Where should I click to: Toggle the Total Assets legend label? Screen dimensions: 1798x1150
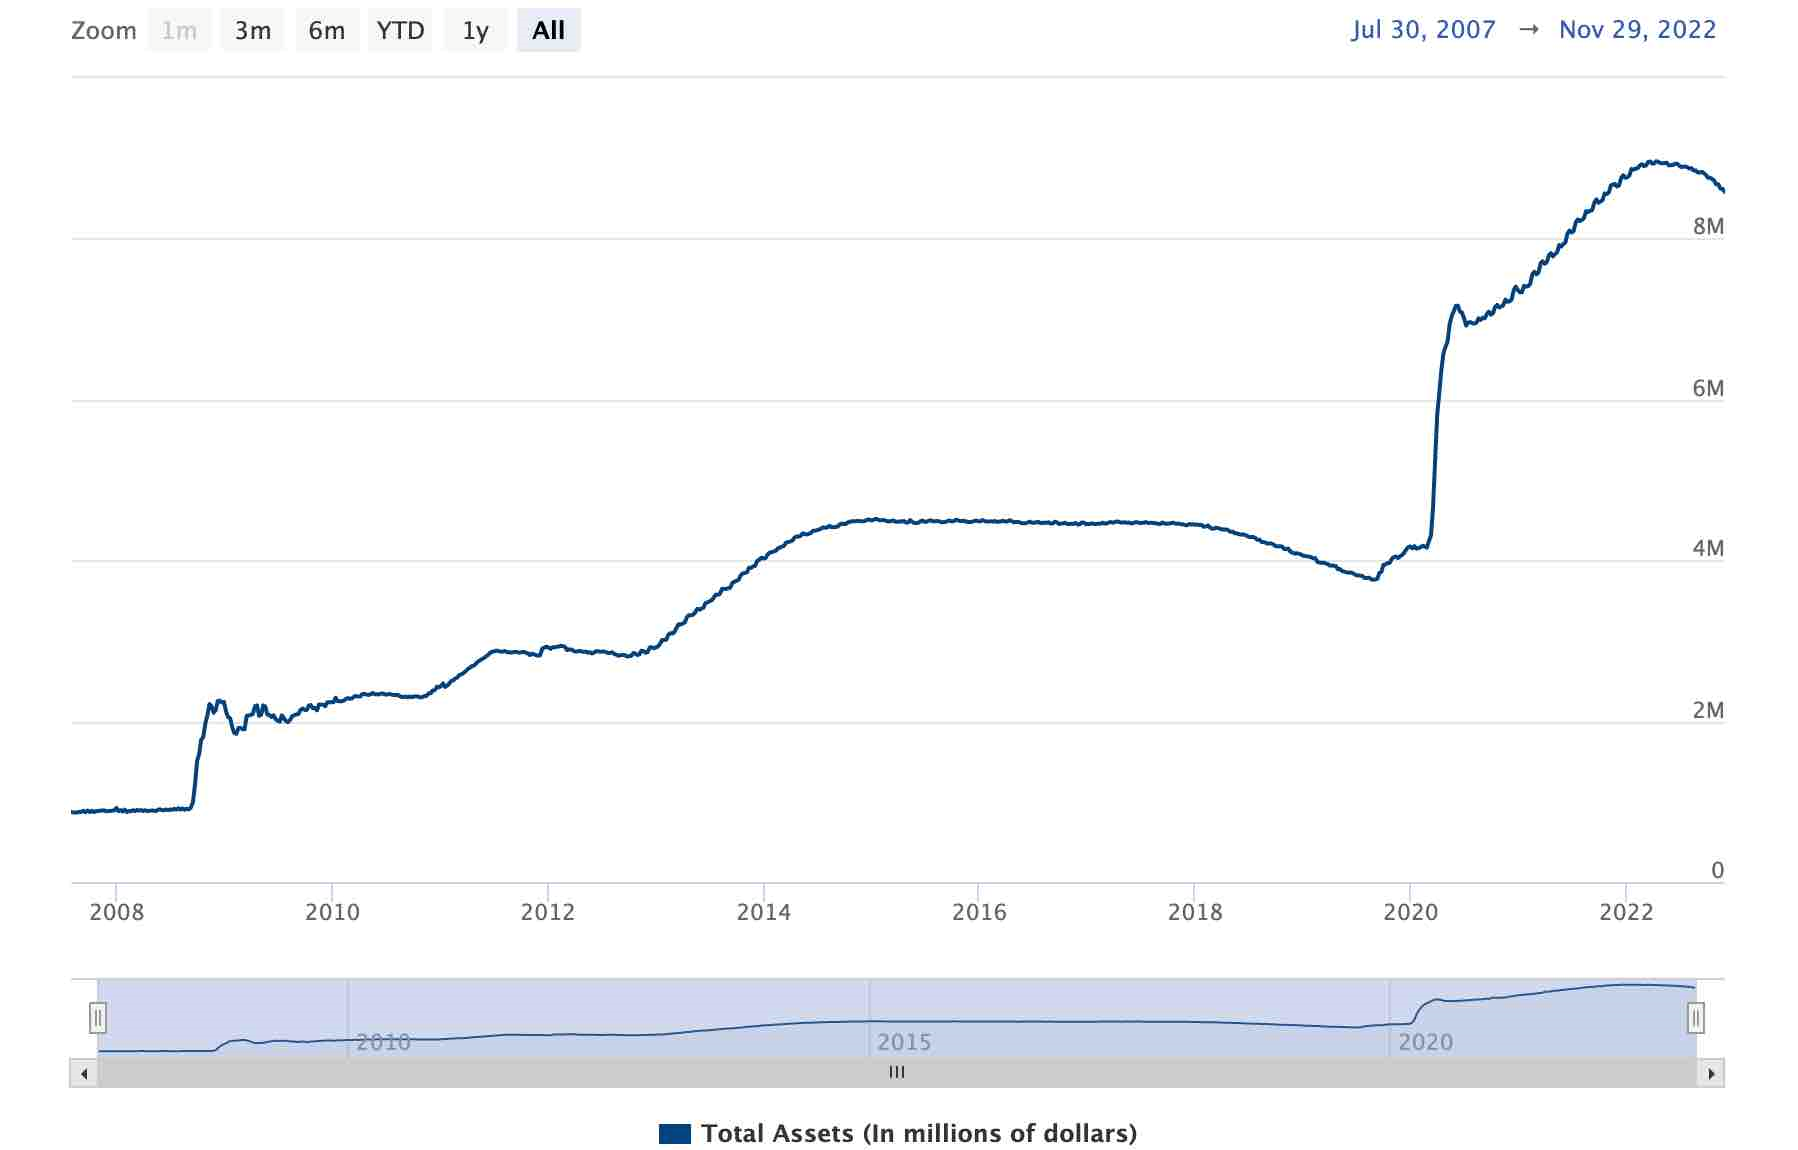click(918, 1134)
